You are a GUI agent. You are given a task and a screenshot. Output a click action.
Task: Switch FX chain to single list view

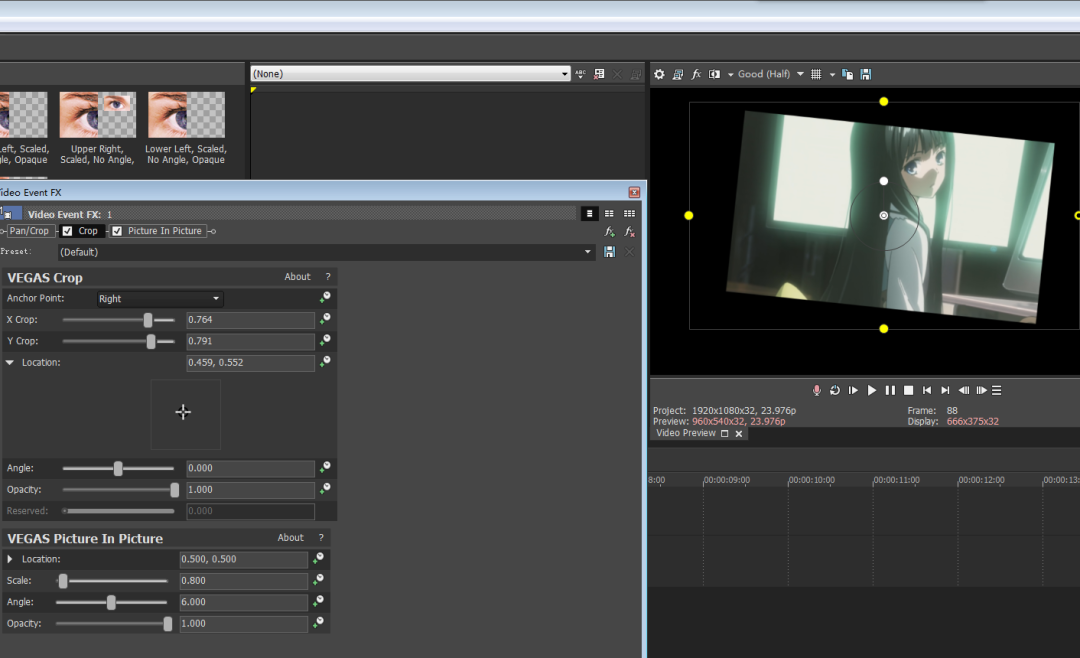click(590, 214)
